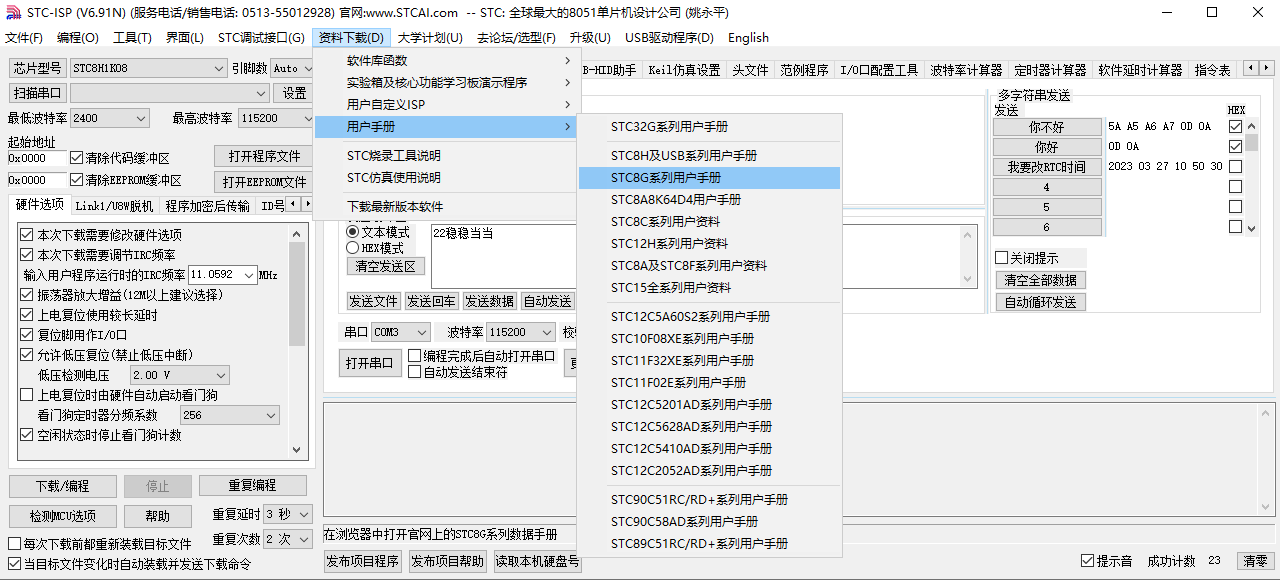Open the STC调试接口(G) menu

click(261, 38)
